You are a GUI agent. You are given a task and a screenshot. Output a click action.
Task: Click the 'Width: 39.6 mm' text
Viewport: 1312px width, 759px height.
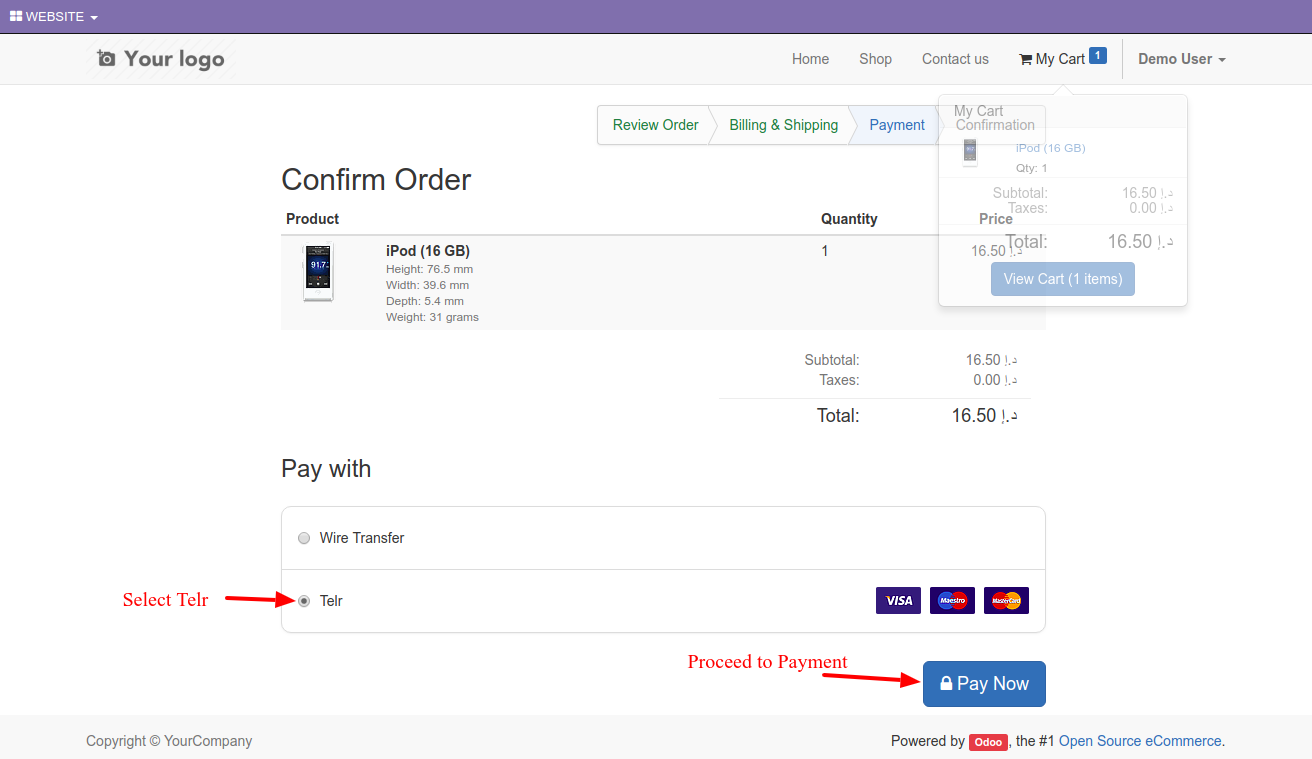(x=427, y=285)
